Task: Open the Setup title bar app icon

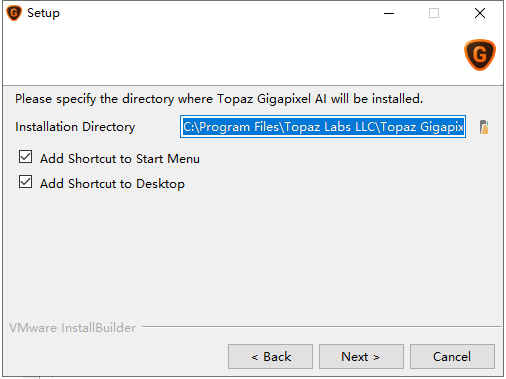Action: click(x=14, y=13)
